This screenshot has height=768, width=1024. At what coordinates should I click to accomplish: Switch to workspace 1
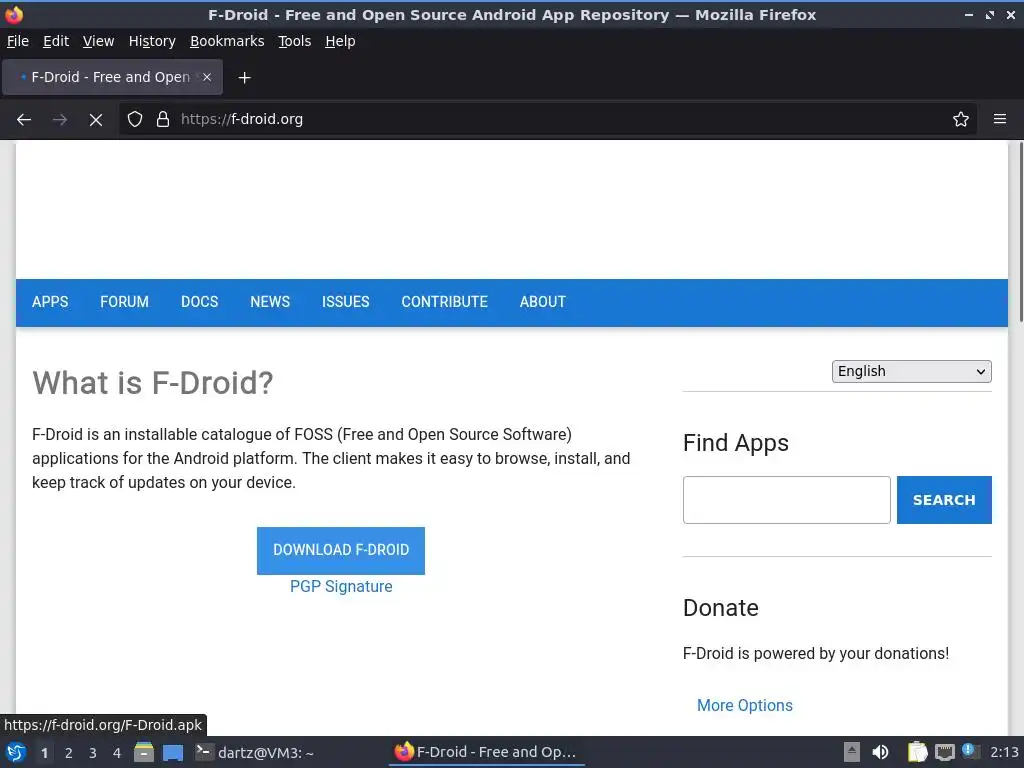click(x=44, y=753)
